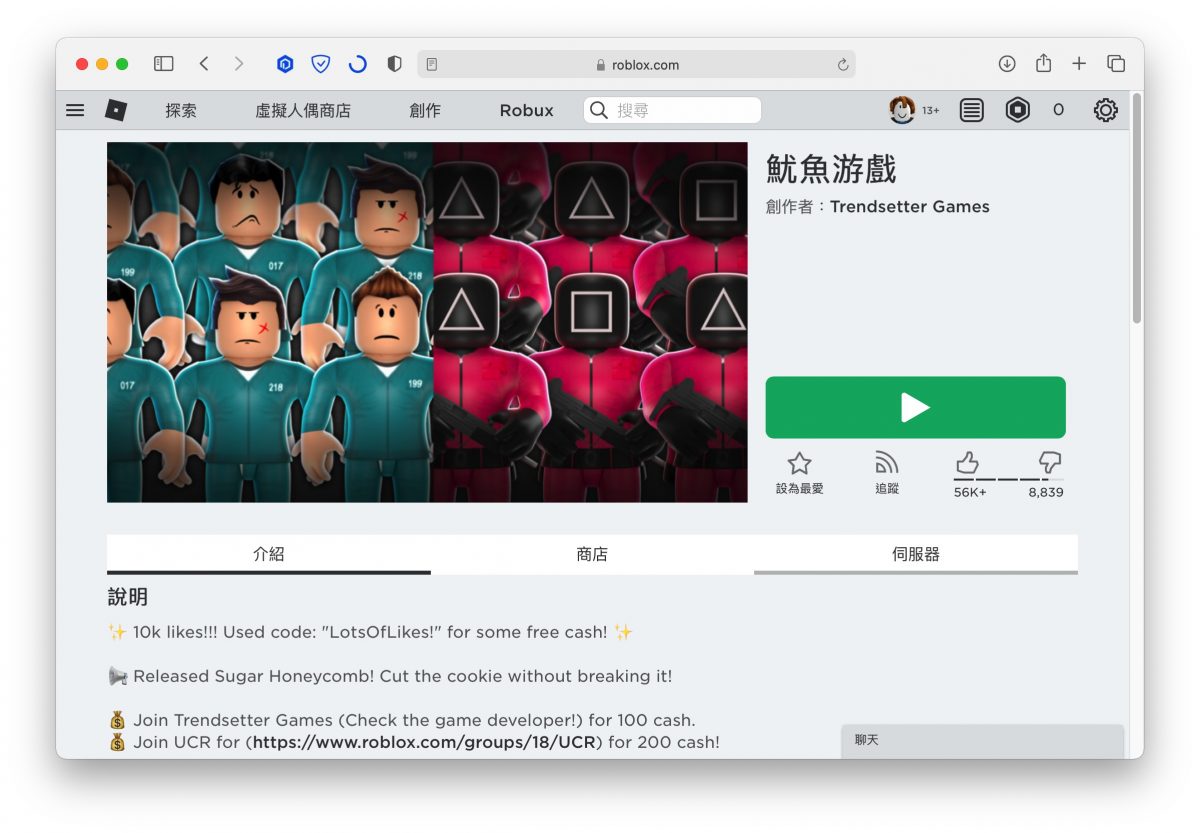Viewport: 1200px width, 833px height.
Task: Click the 說明 heading
Action: point(128,597)
